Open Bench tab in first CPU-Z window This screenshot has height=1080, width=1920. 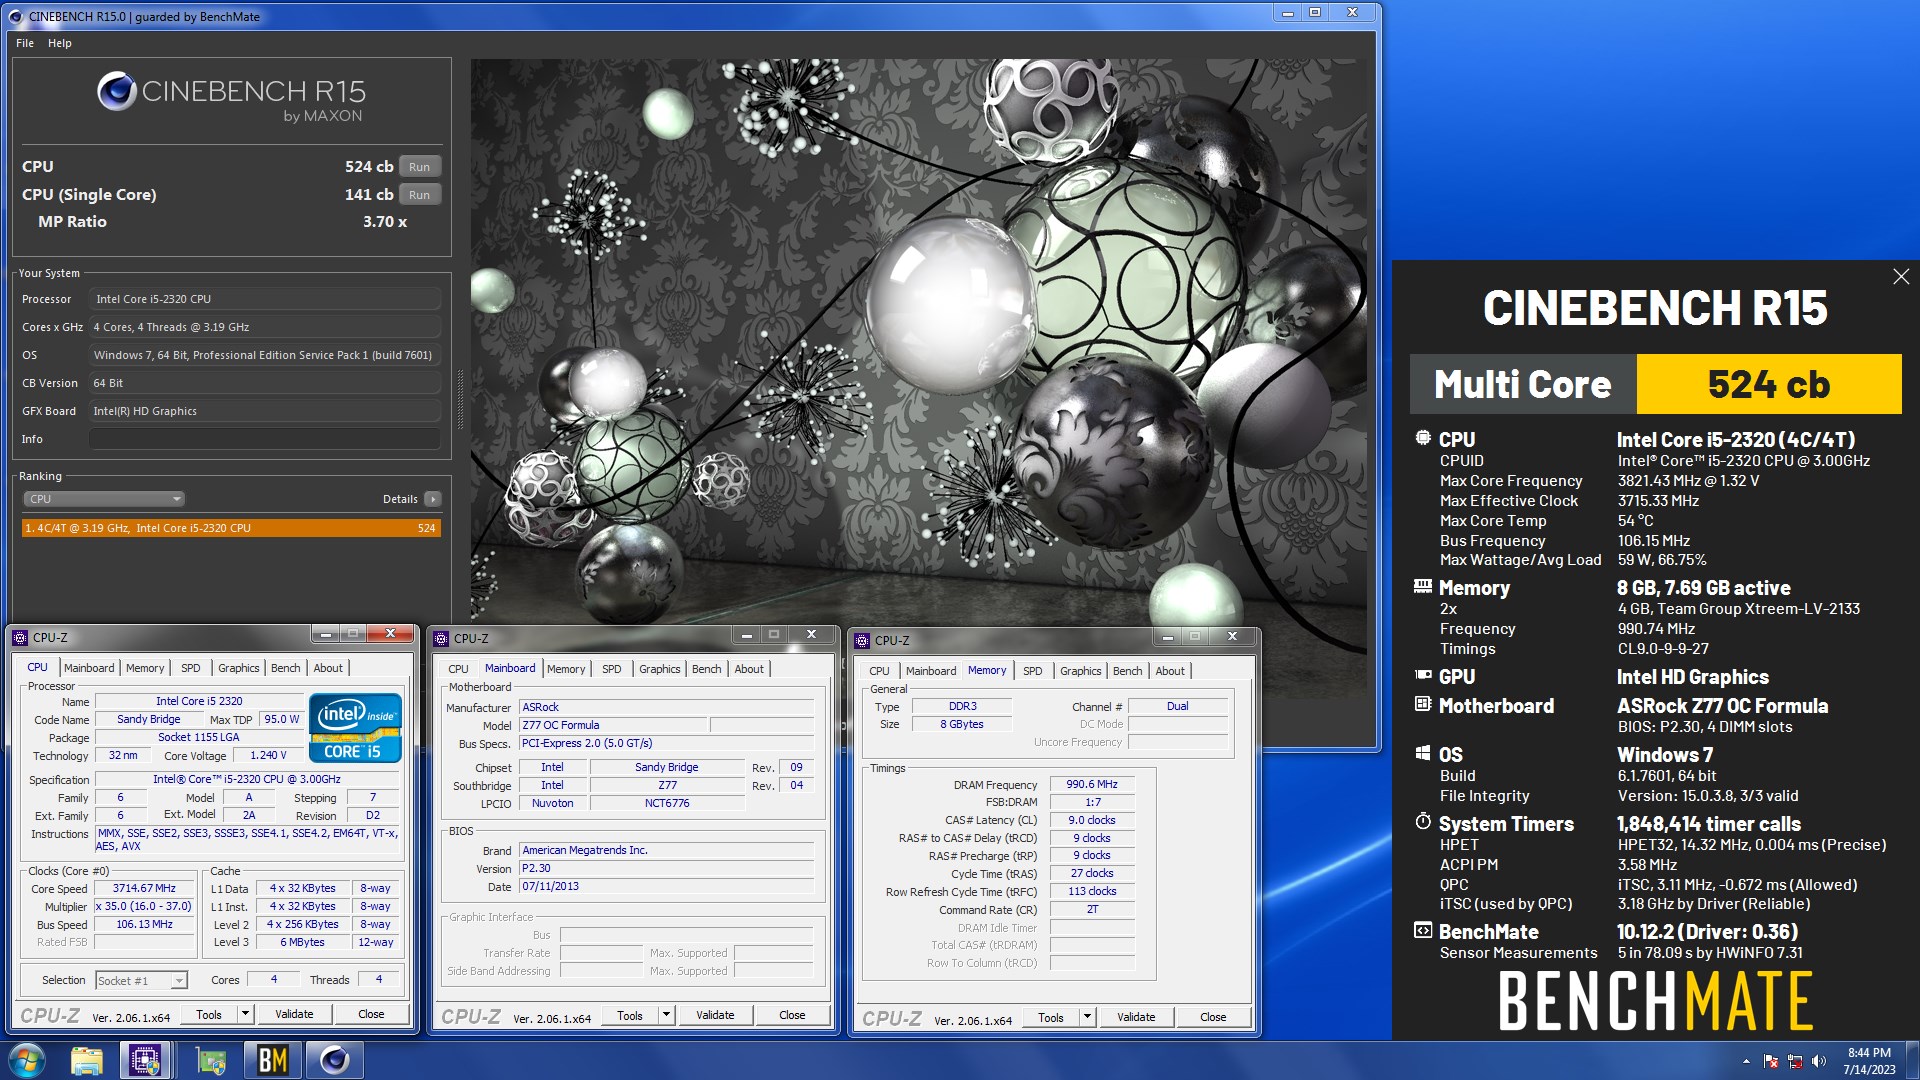286,668
